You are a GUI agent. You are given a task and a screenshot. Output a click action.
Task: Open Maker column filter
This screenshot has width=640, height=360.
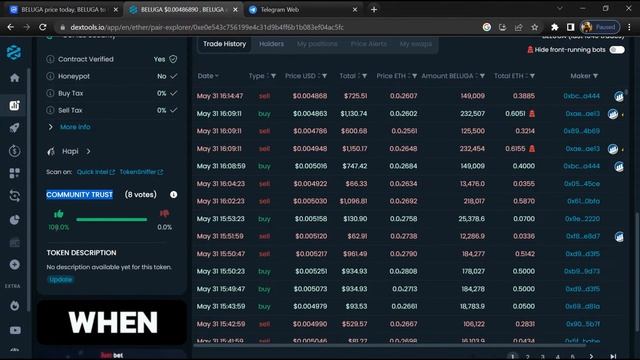(x=596, y=76)
